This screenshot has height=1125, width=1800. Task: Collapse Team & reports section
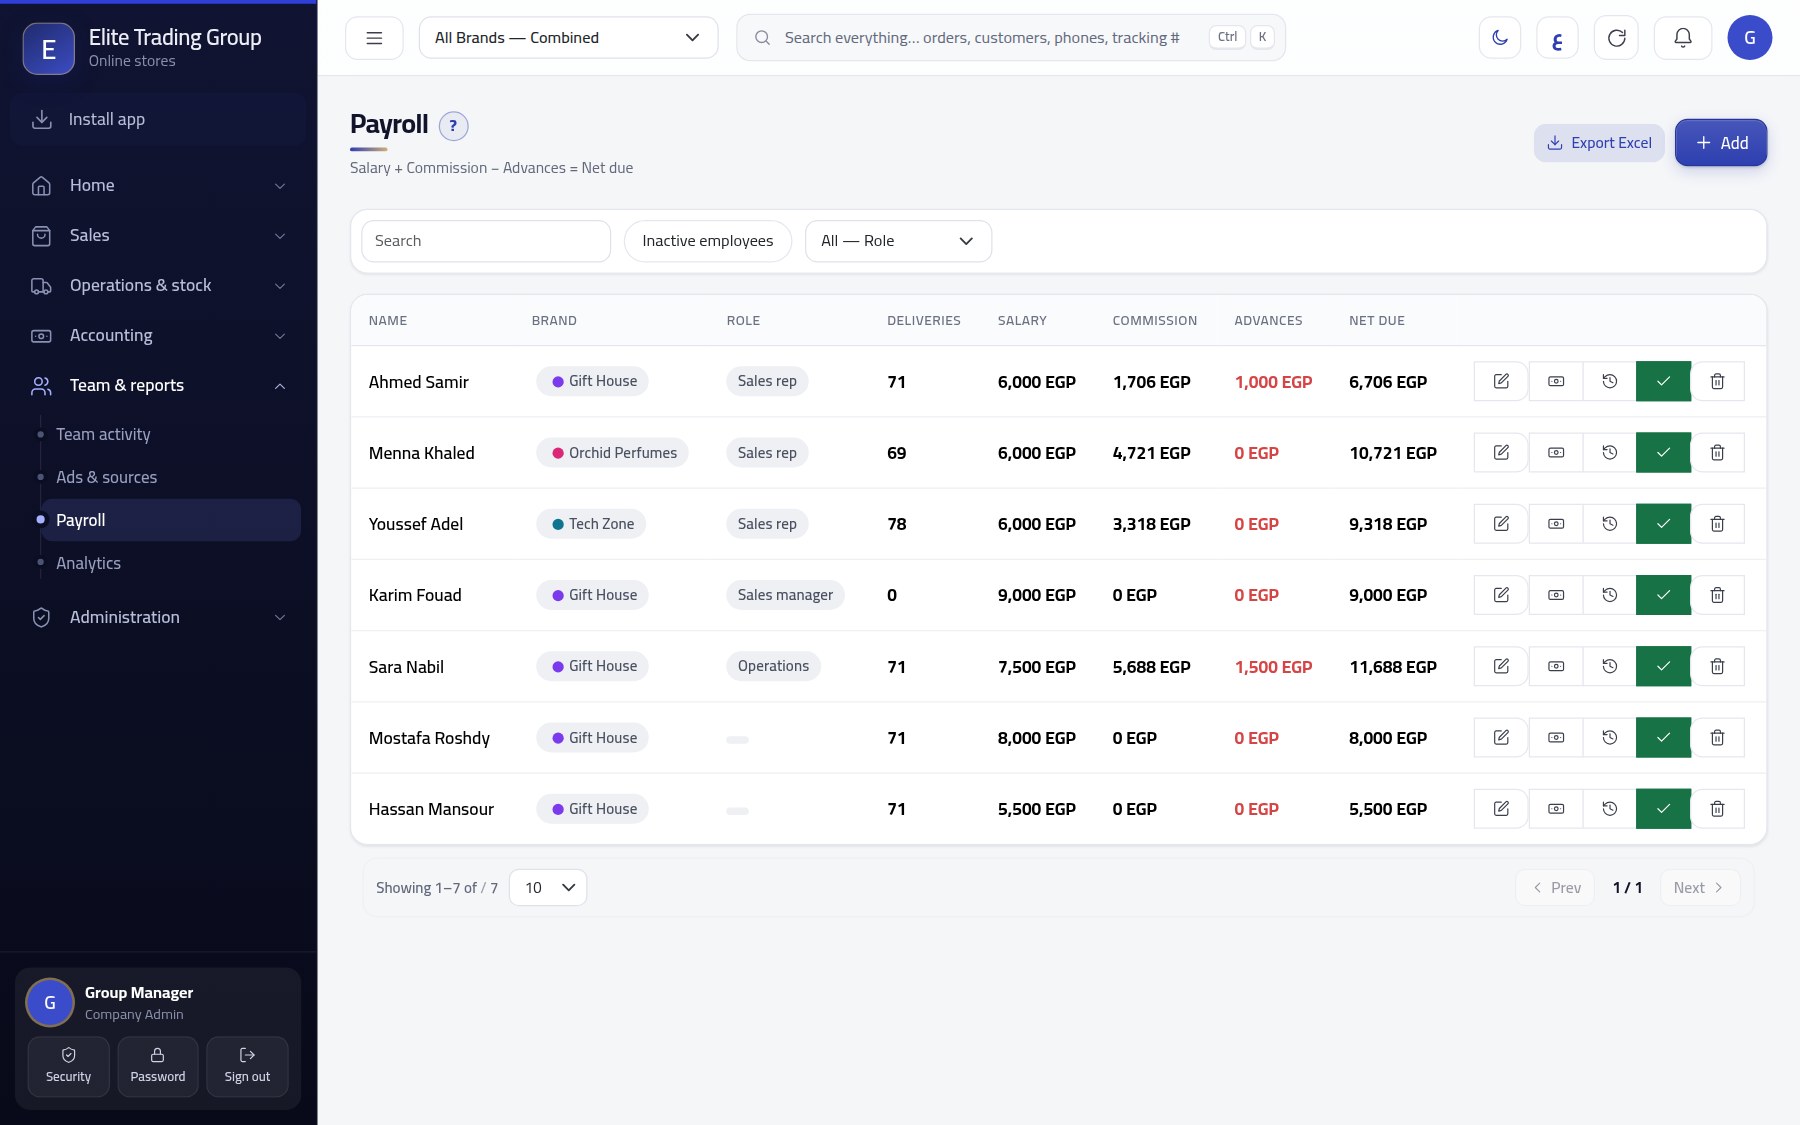click(x=159, y=385)
